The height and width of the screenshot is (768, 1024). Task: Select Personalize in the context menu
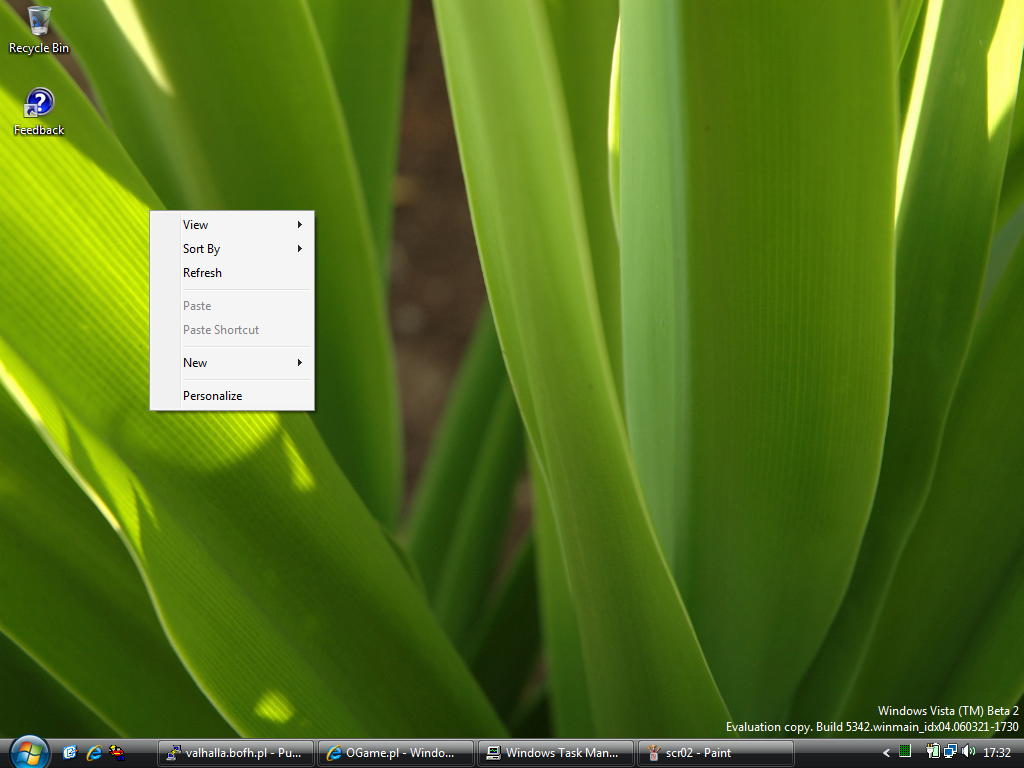(x=213, y=396)
